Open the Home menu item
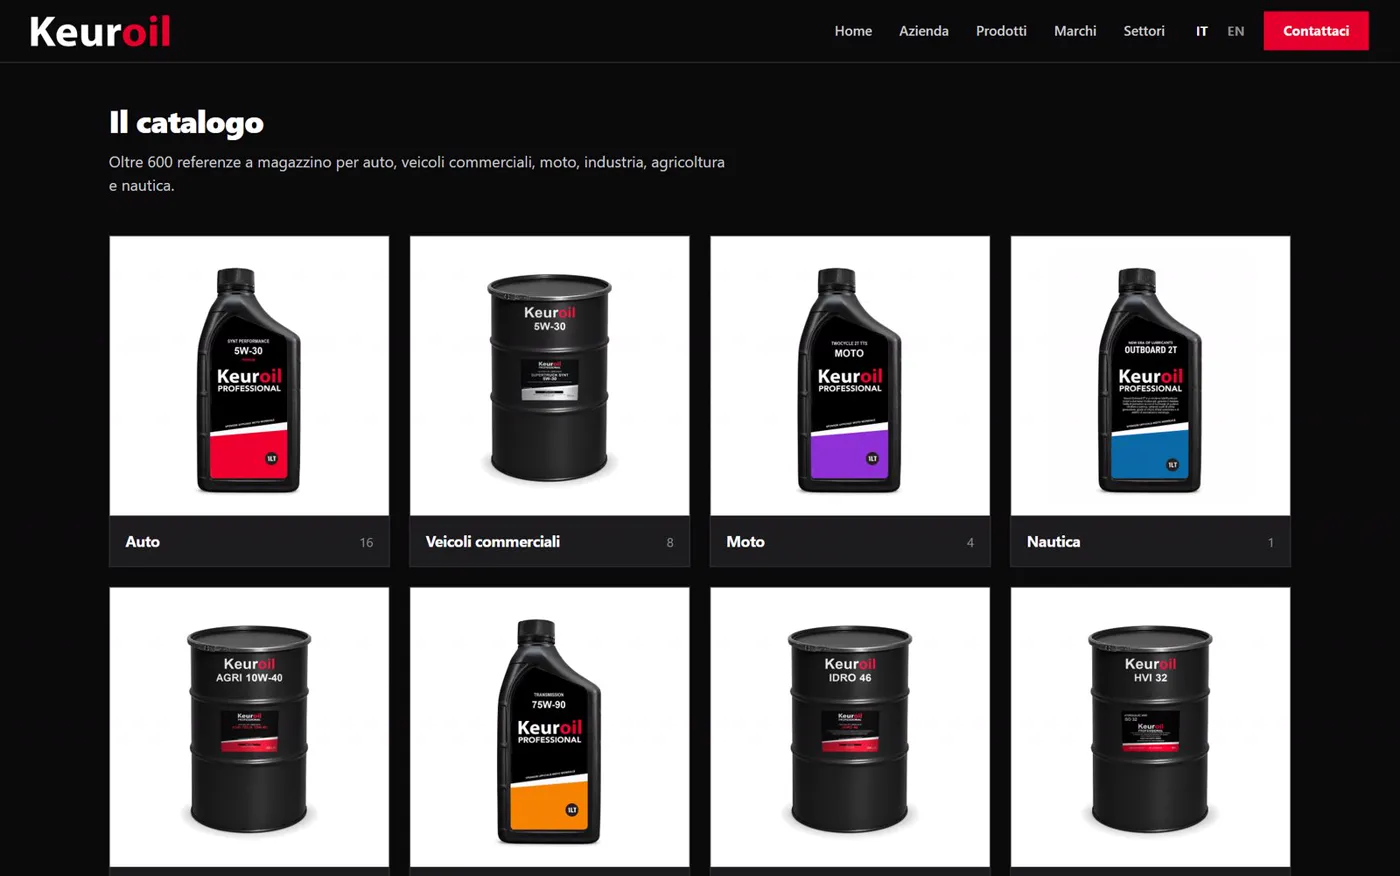This screenshot has height=876, width=1400. (x=853, y=31)
